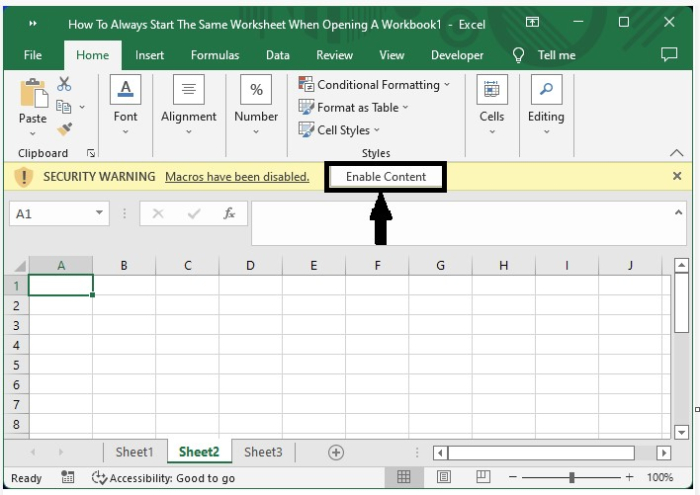700x495 pixels.
Task: Switch to the Sheet3 worksheet tab
Action: point(263,452)
